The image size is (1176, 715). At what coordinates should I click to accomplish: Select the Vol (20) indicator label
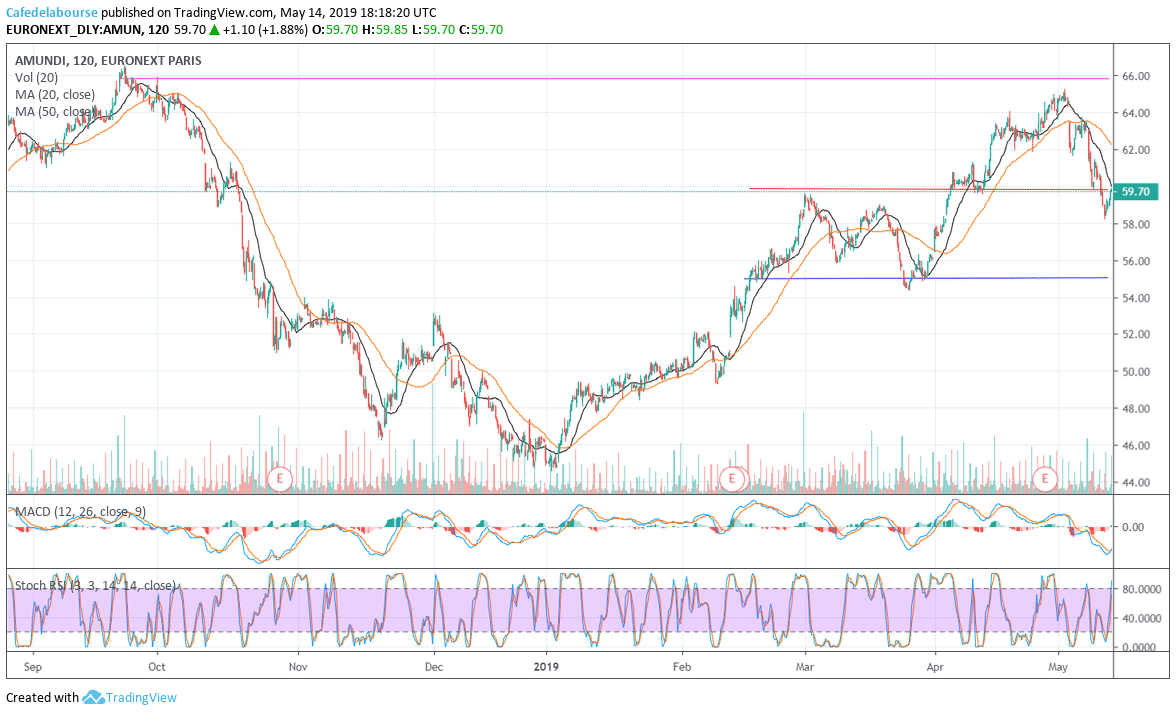(36, 77)
